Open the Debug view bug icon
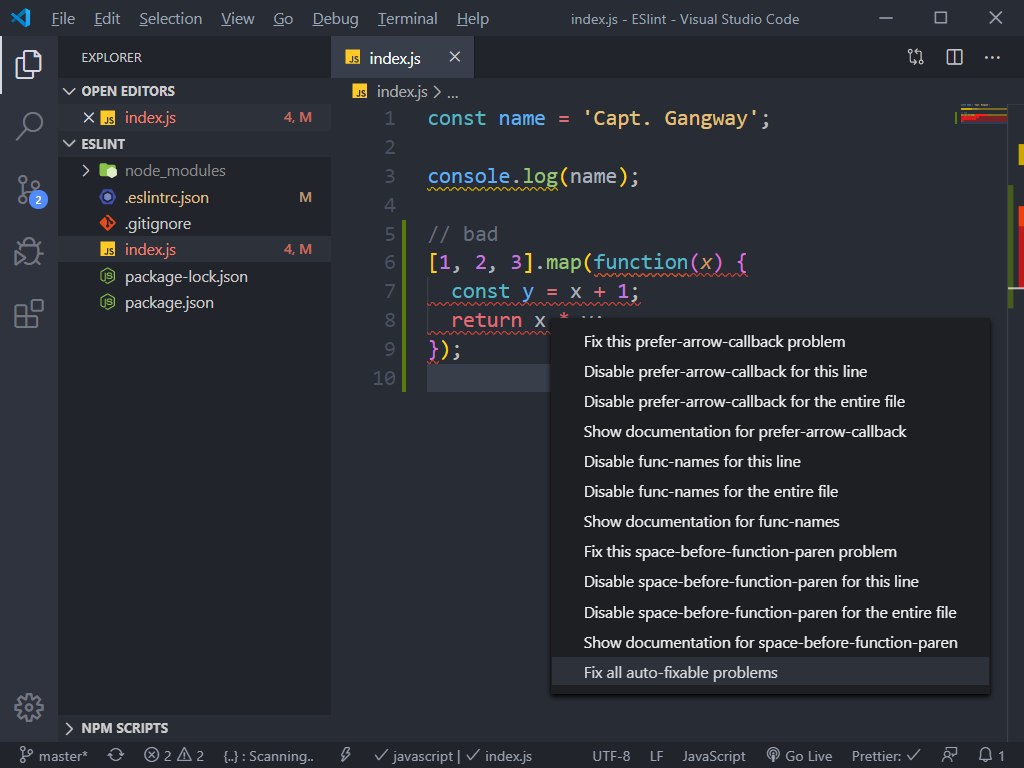This screenshot has width=1024, height=768. (x=29, y=251)
